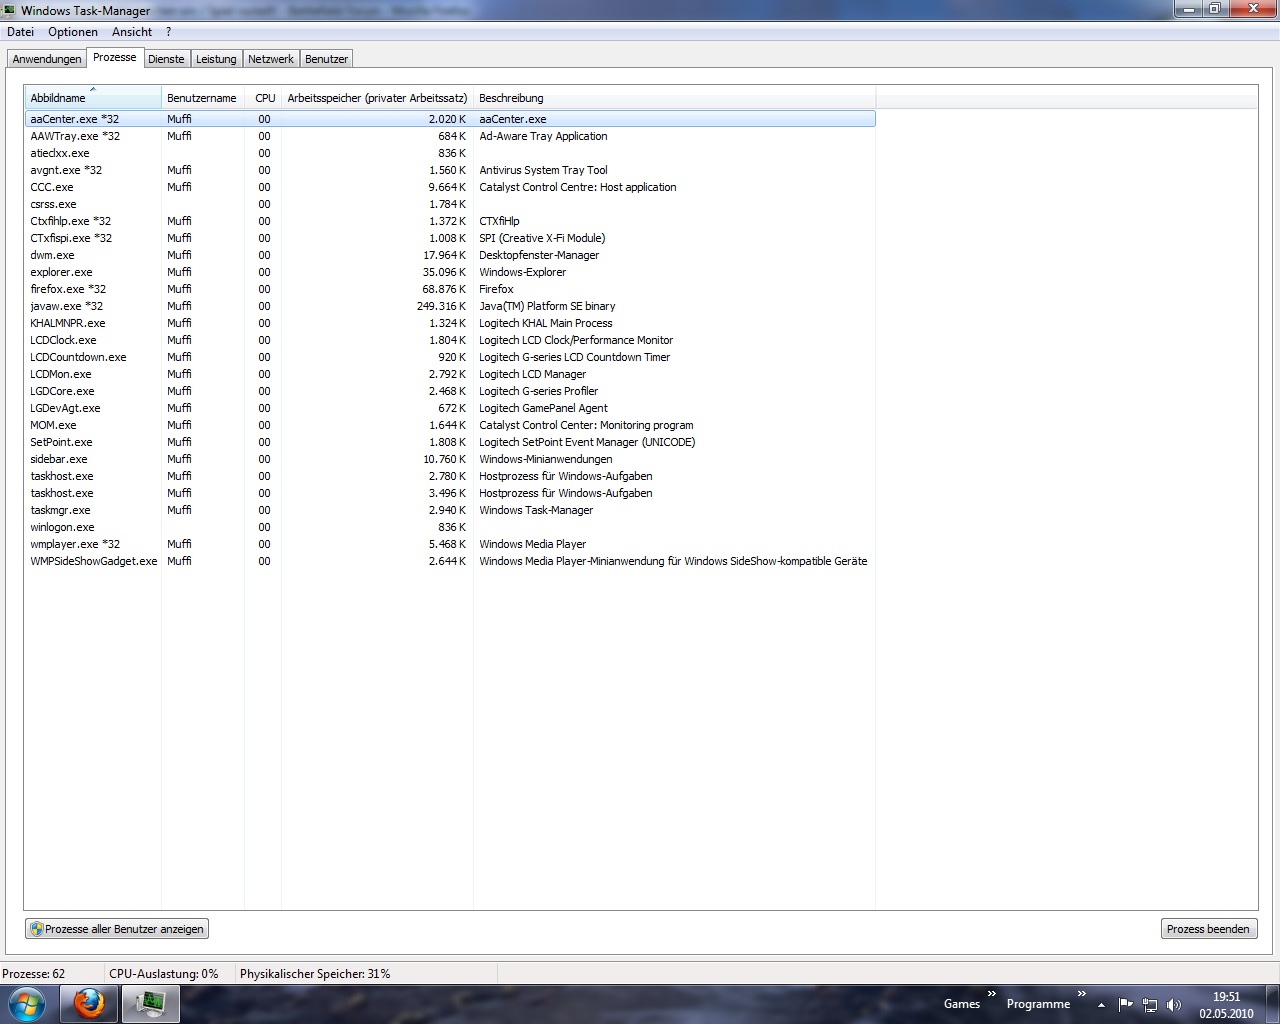This screenshot has height=1024, width=1280.
Task: Click Prozesse aller Benutzer anzeigen button
Action: coord(117,929)
